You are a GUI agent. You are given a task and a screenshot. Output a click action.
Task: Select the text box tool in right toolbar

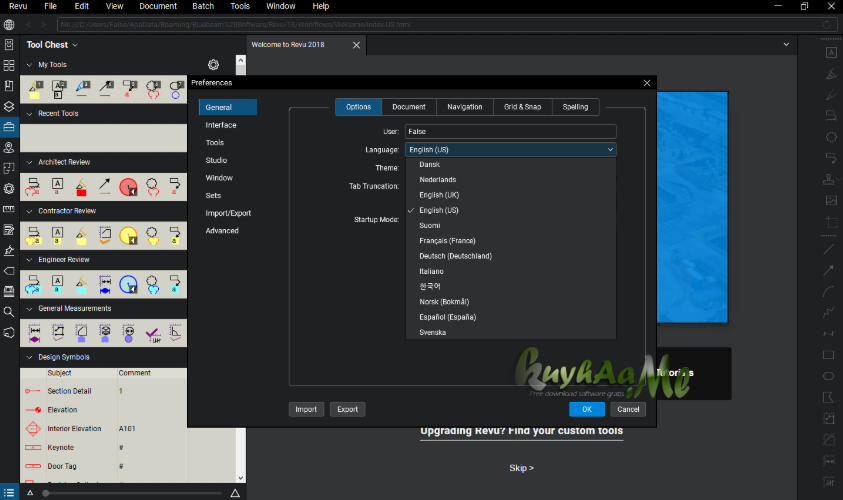tap(831, 52)
